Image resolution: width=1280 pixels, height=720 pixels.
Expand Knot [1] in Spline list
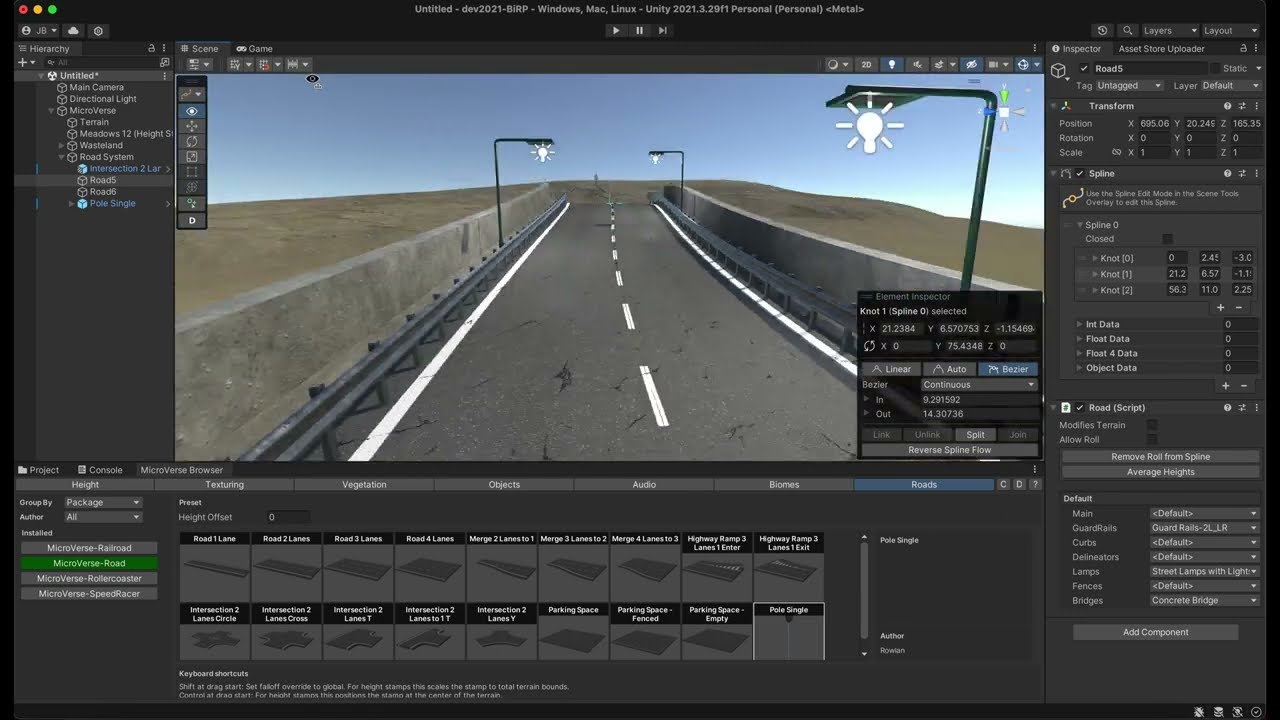point(1094,274)
